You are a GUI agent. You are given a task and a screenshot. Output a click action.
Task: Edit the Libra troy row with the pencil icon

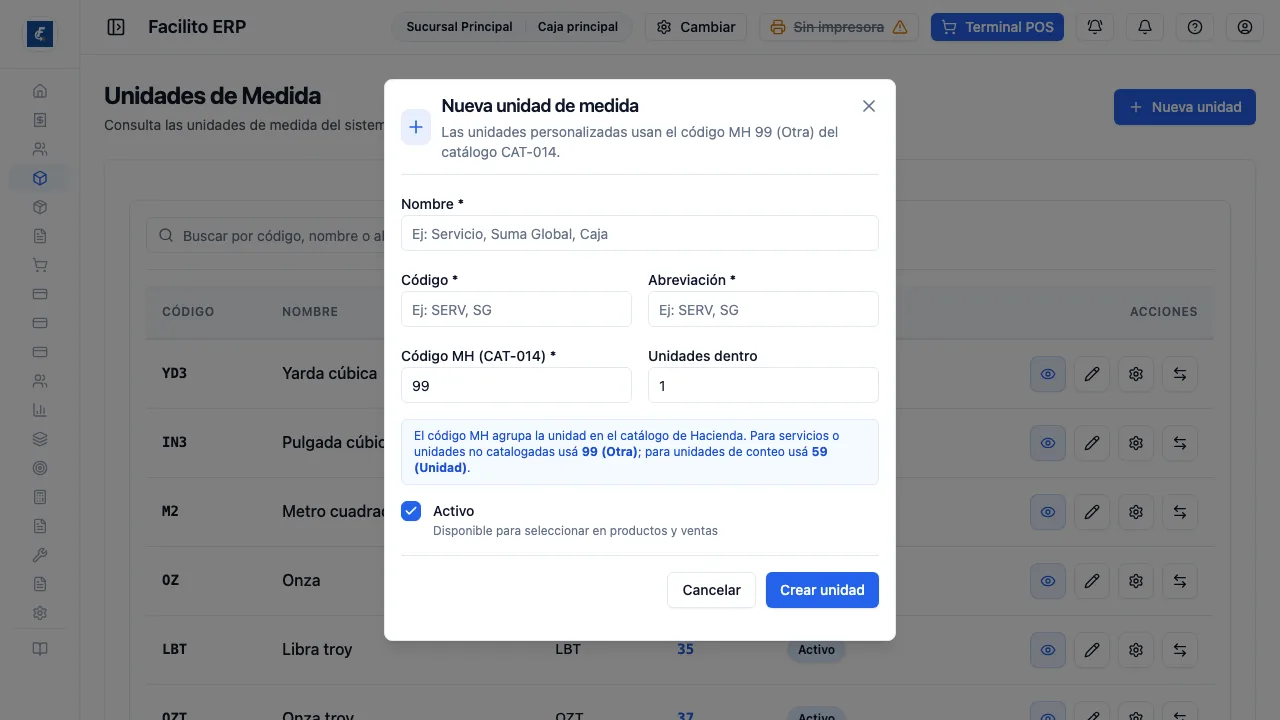point(1092,650)
